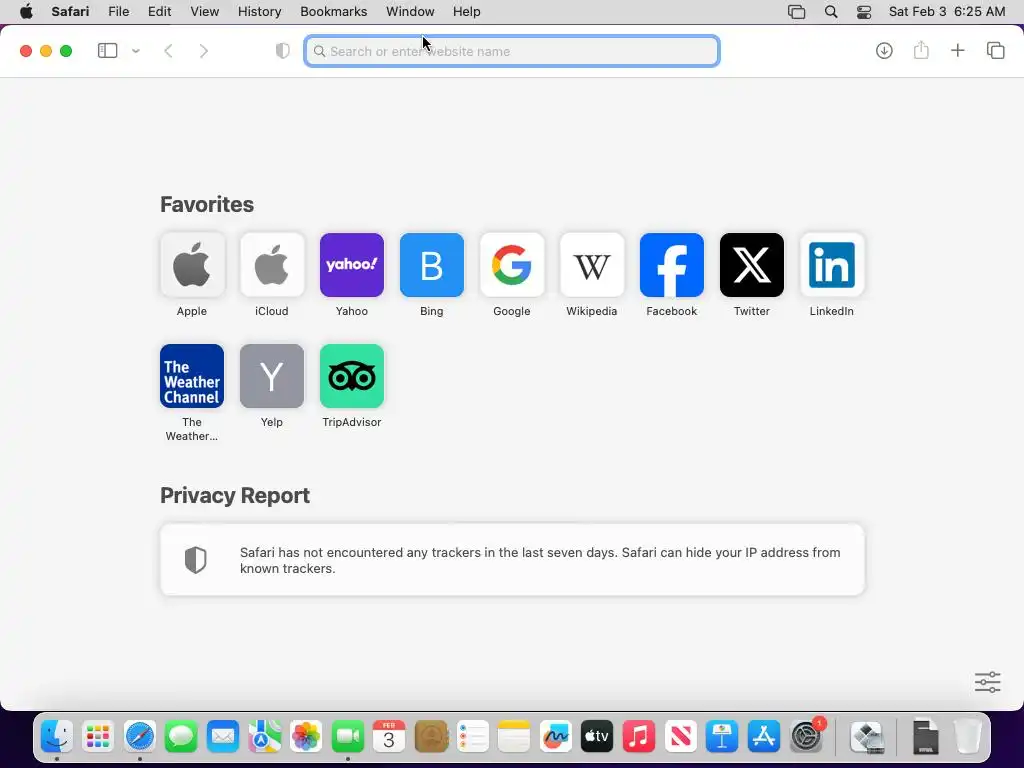Open the Window menu
This screenshot has height=768, width=1024.
point(410,12)
